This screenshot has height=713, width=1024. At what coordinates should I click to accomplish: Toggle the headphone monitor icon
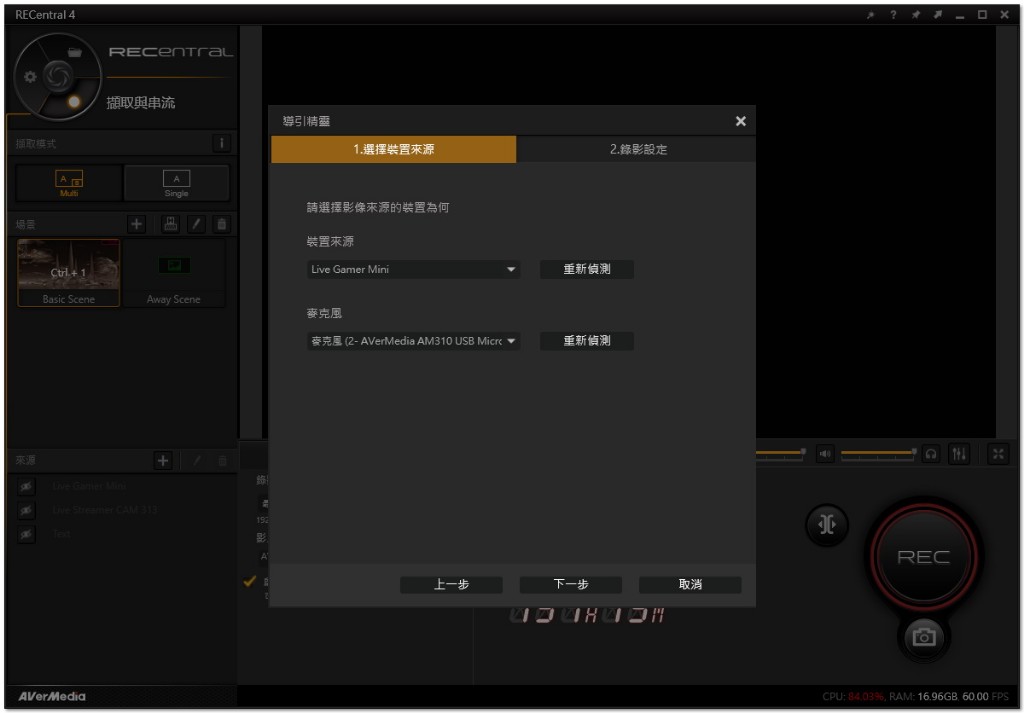(931, 454)
